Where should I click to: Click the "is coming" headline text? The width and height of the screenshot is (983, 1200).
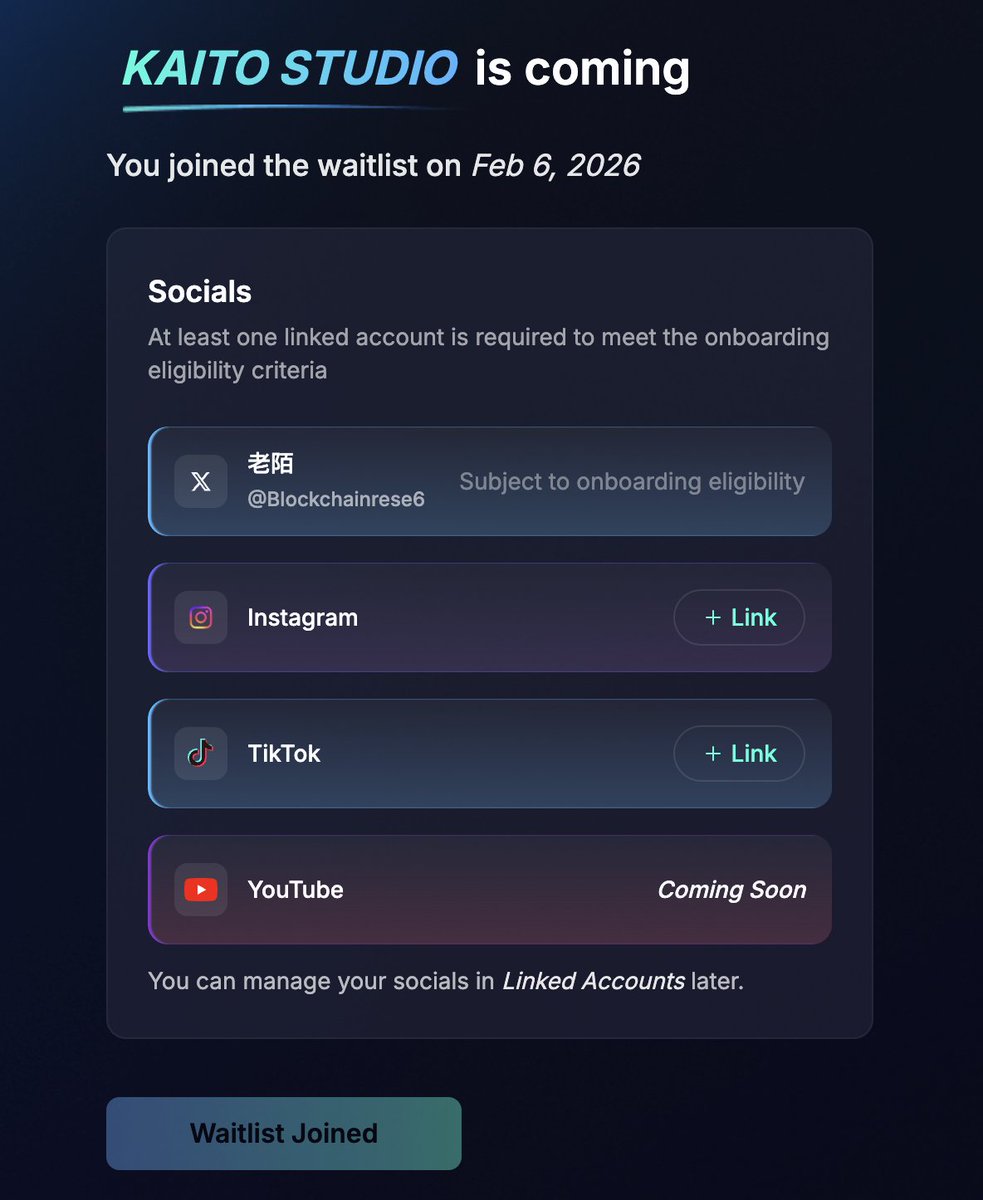pyautogui.click(x=582, y=69)
